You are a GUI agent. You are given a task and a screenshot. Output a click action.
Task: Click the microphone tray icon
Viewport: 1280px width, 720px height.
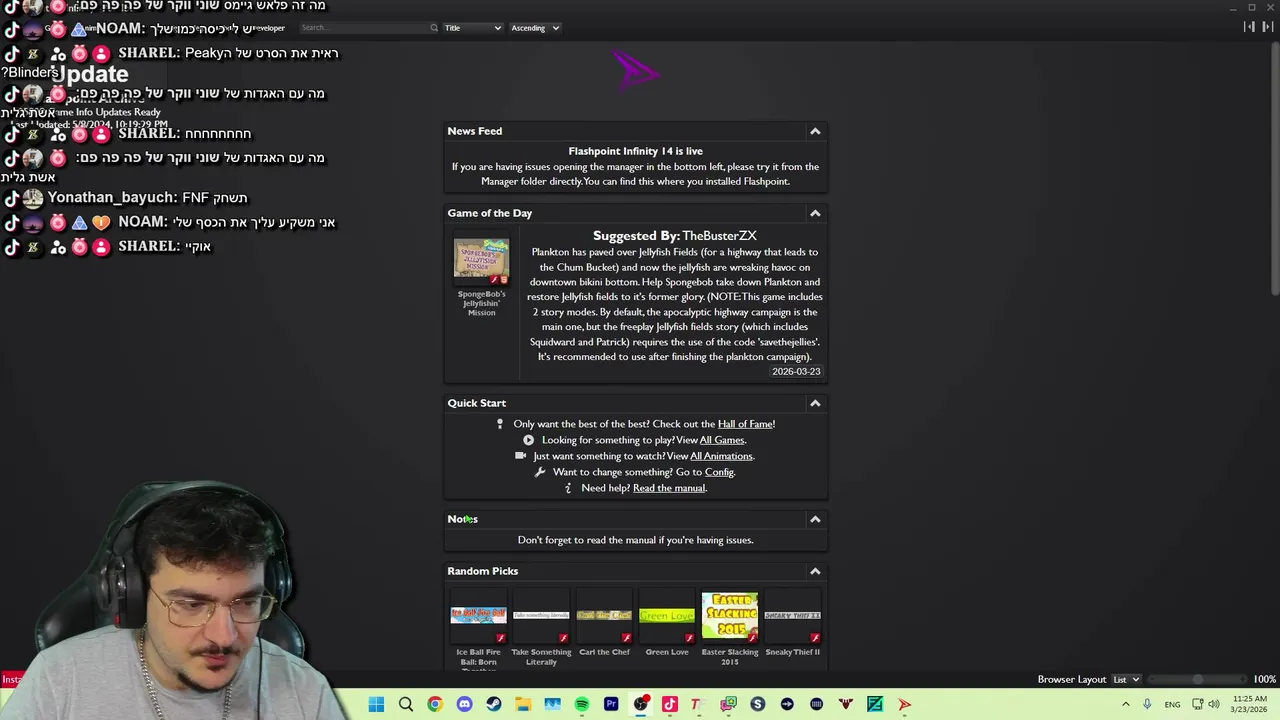pos(1147,704)
